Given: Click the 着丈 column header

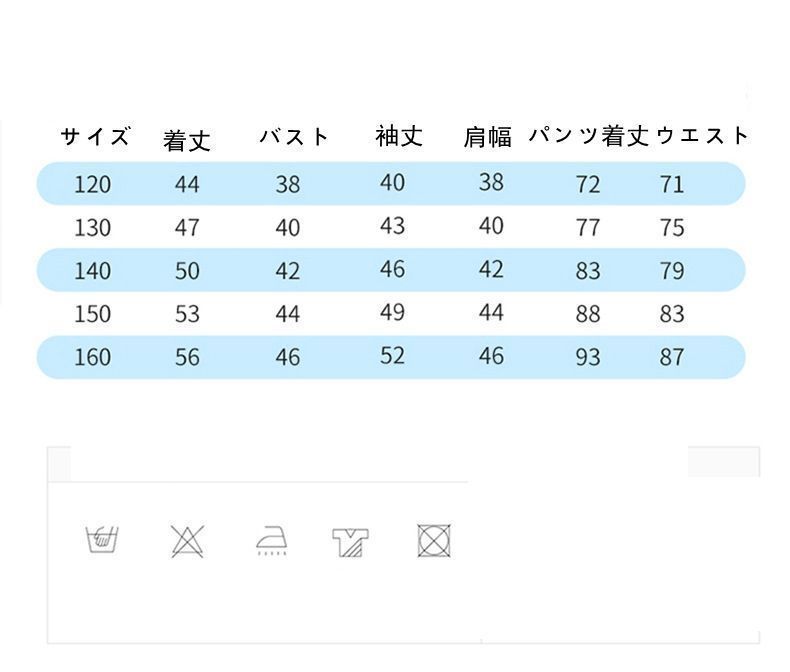Looking at the screenshot, I should pyautogui.click(x=187, y=140).
